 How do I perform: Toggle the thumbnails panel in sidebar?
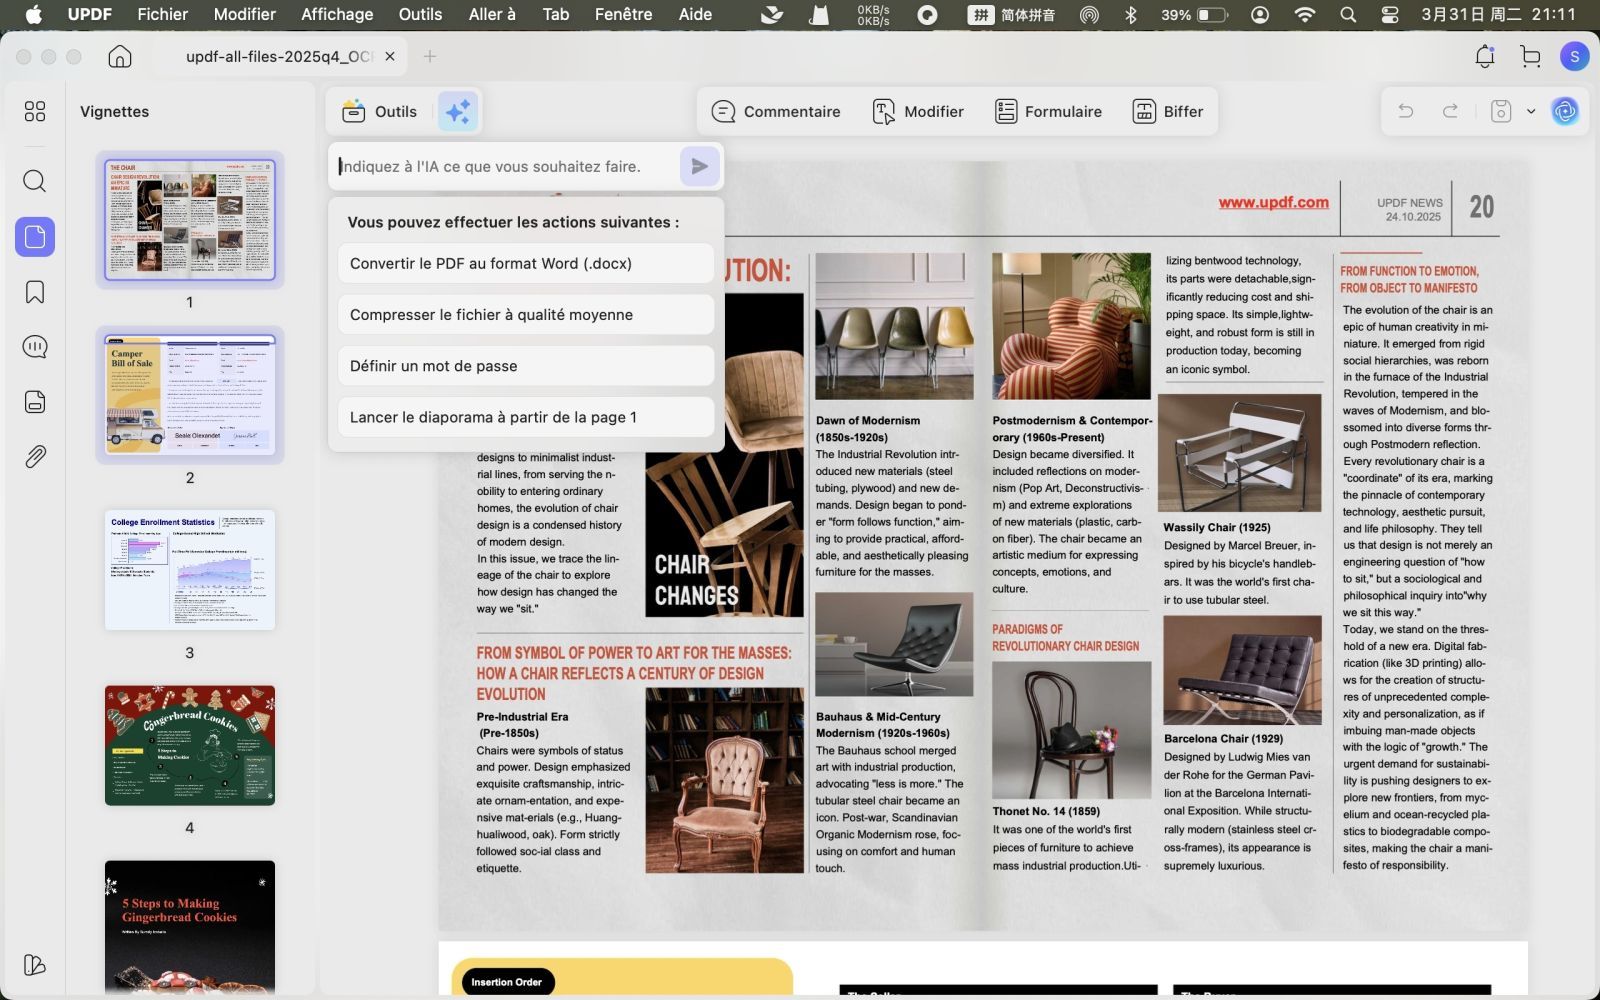pyautogui.click(x=35, y=237)
